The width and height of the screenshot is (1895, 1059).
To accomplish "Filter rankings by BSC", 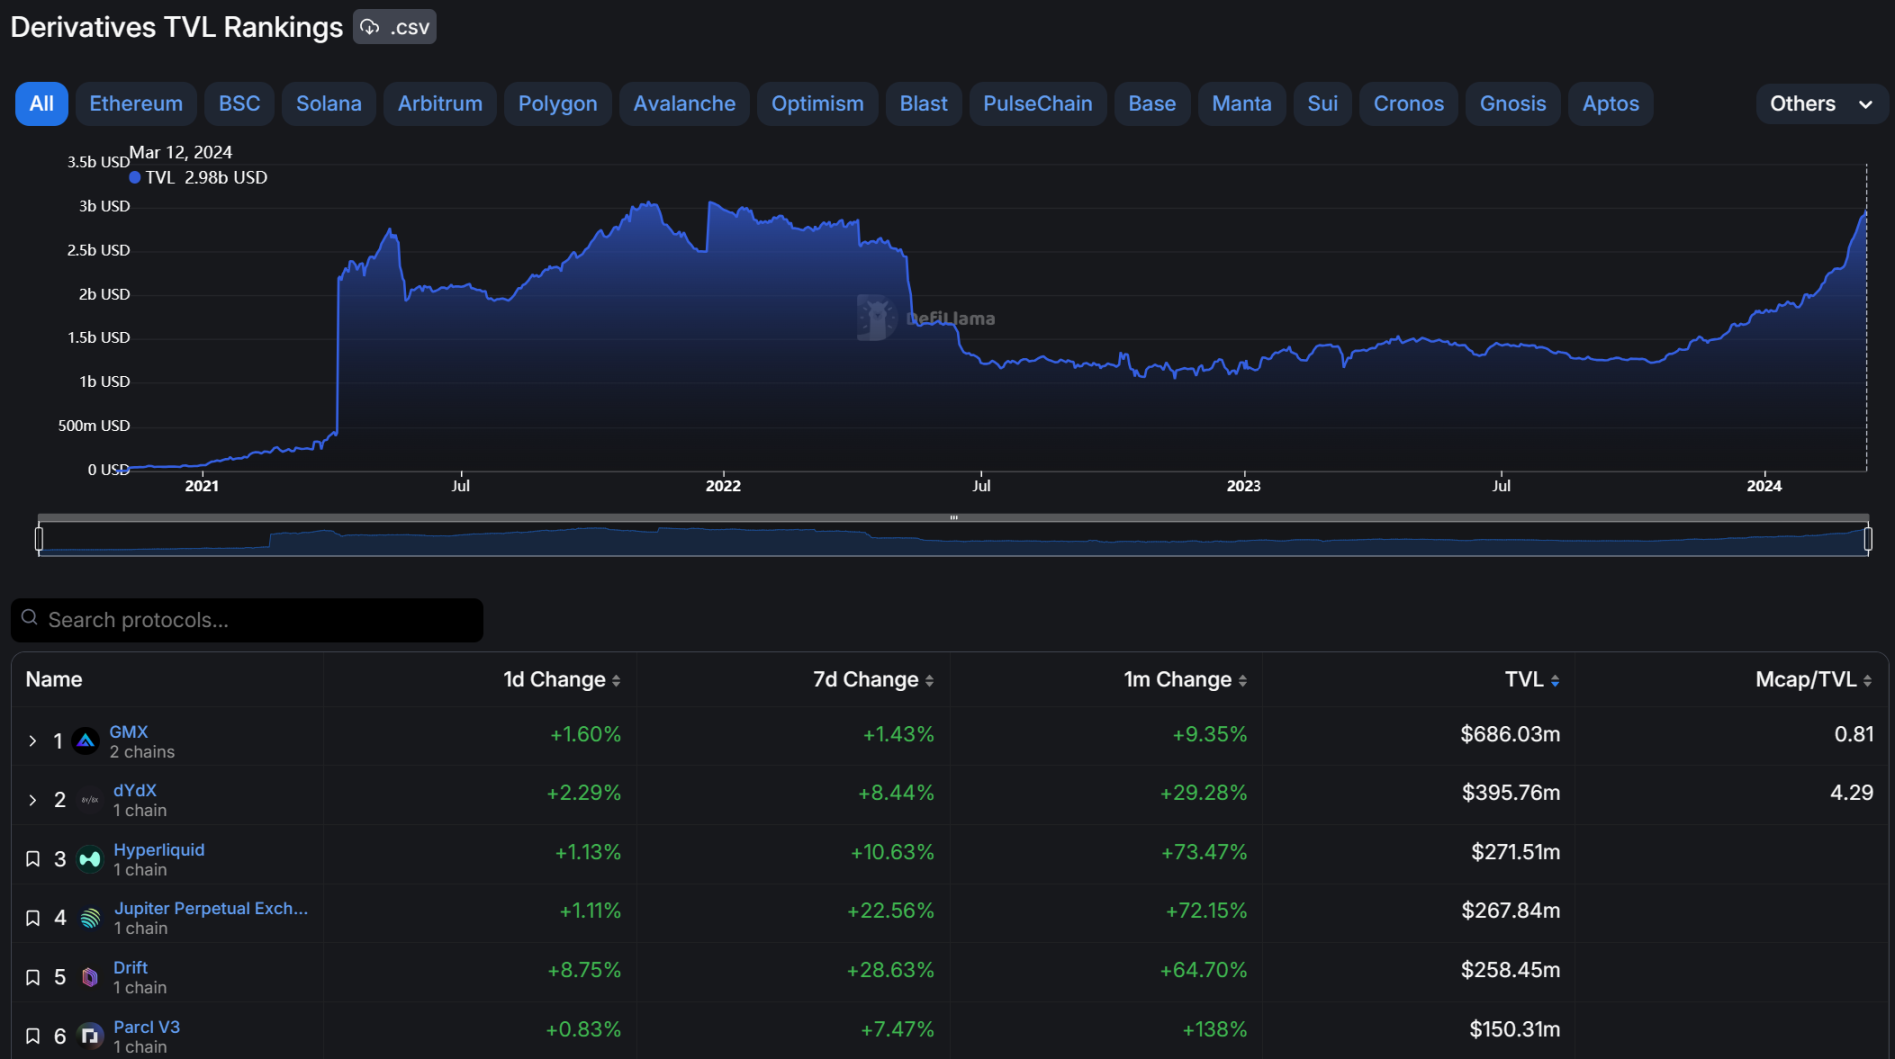I will 240,104.
